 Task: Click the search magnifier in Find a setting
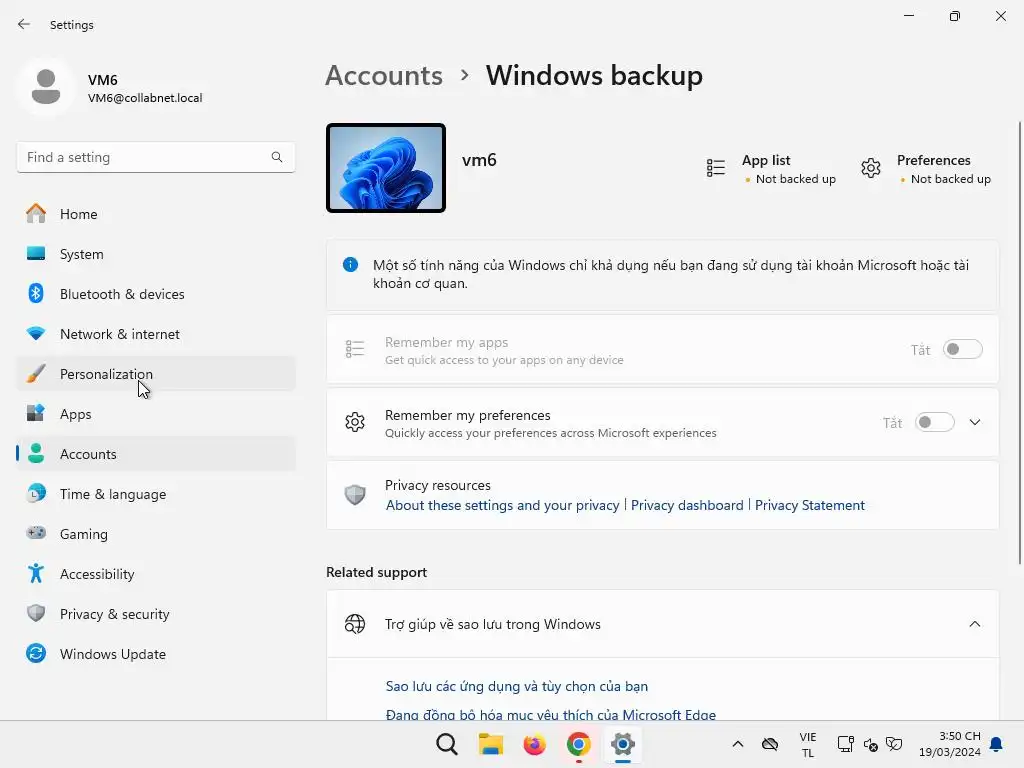tap(277, 157)
